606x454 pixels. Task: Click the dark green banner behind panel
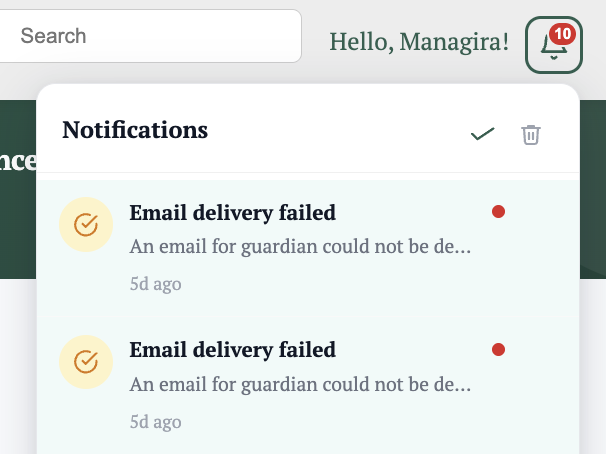pos(18,189)
